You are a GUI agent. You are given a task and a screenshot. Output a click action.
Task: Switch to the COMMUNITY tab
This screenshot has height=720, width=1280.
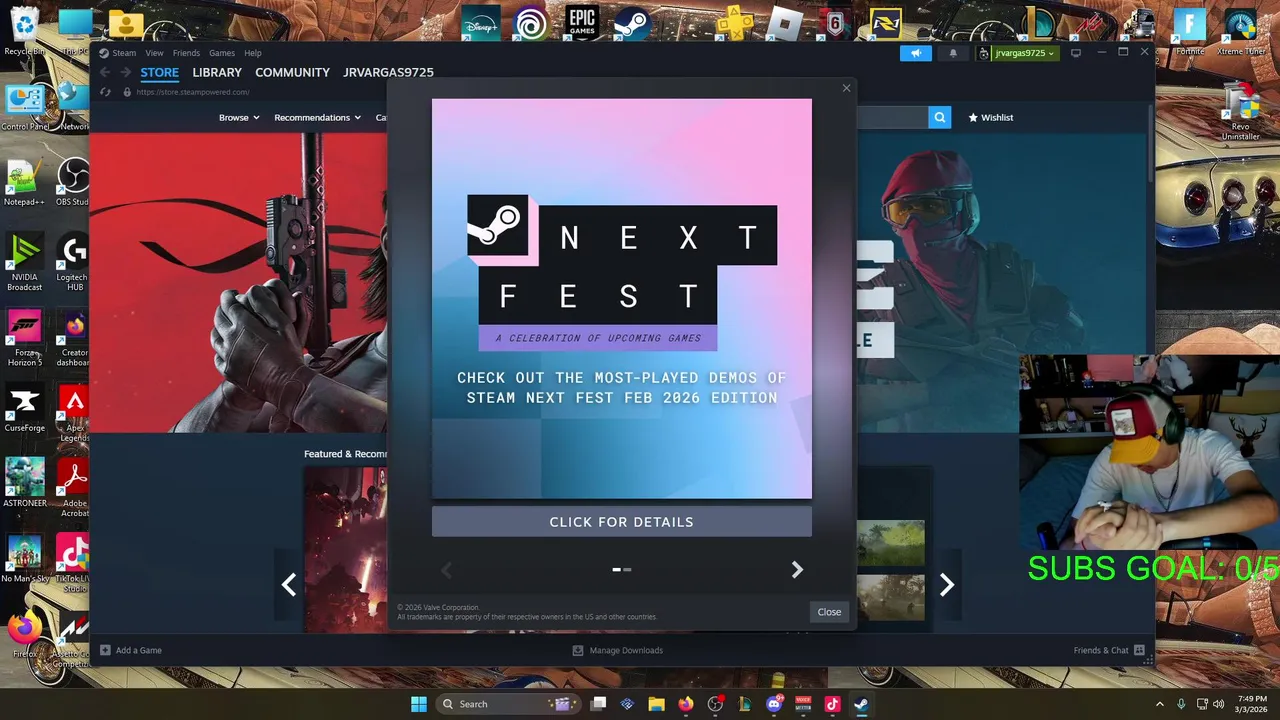pos(292,72)
